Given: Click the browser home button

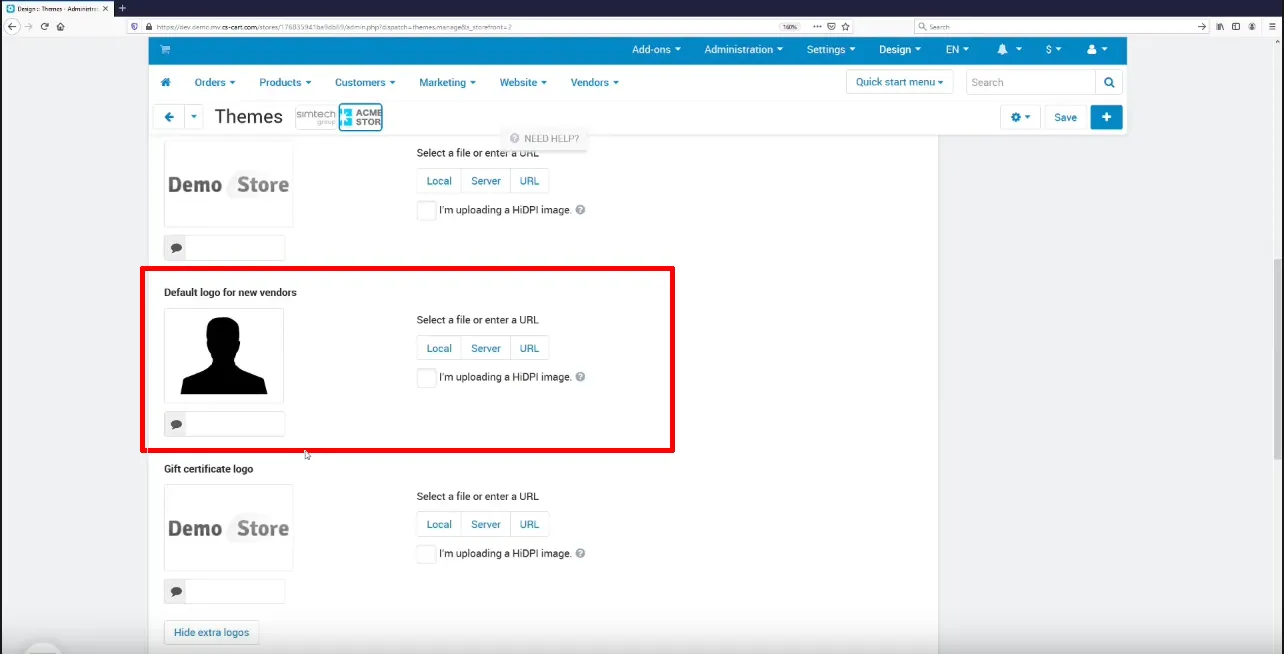Looking at the screenshot, I should click(61, 27).
